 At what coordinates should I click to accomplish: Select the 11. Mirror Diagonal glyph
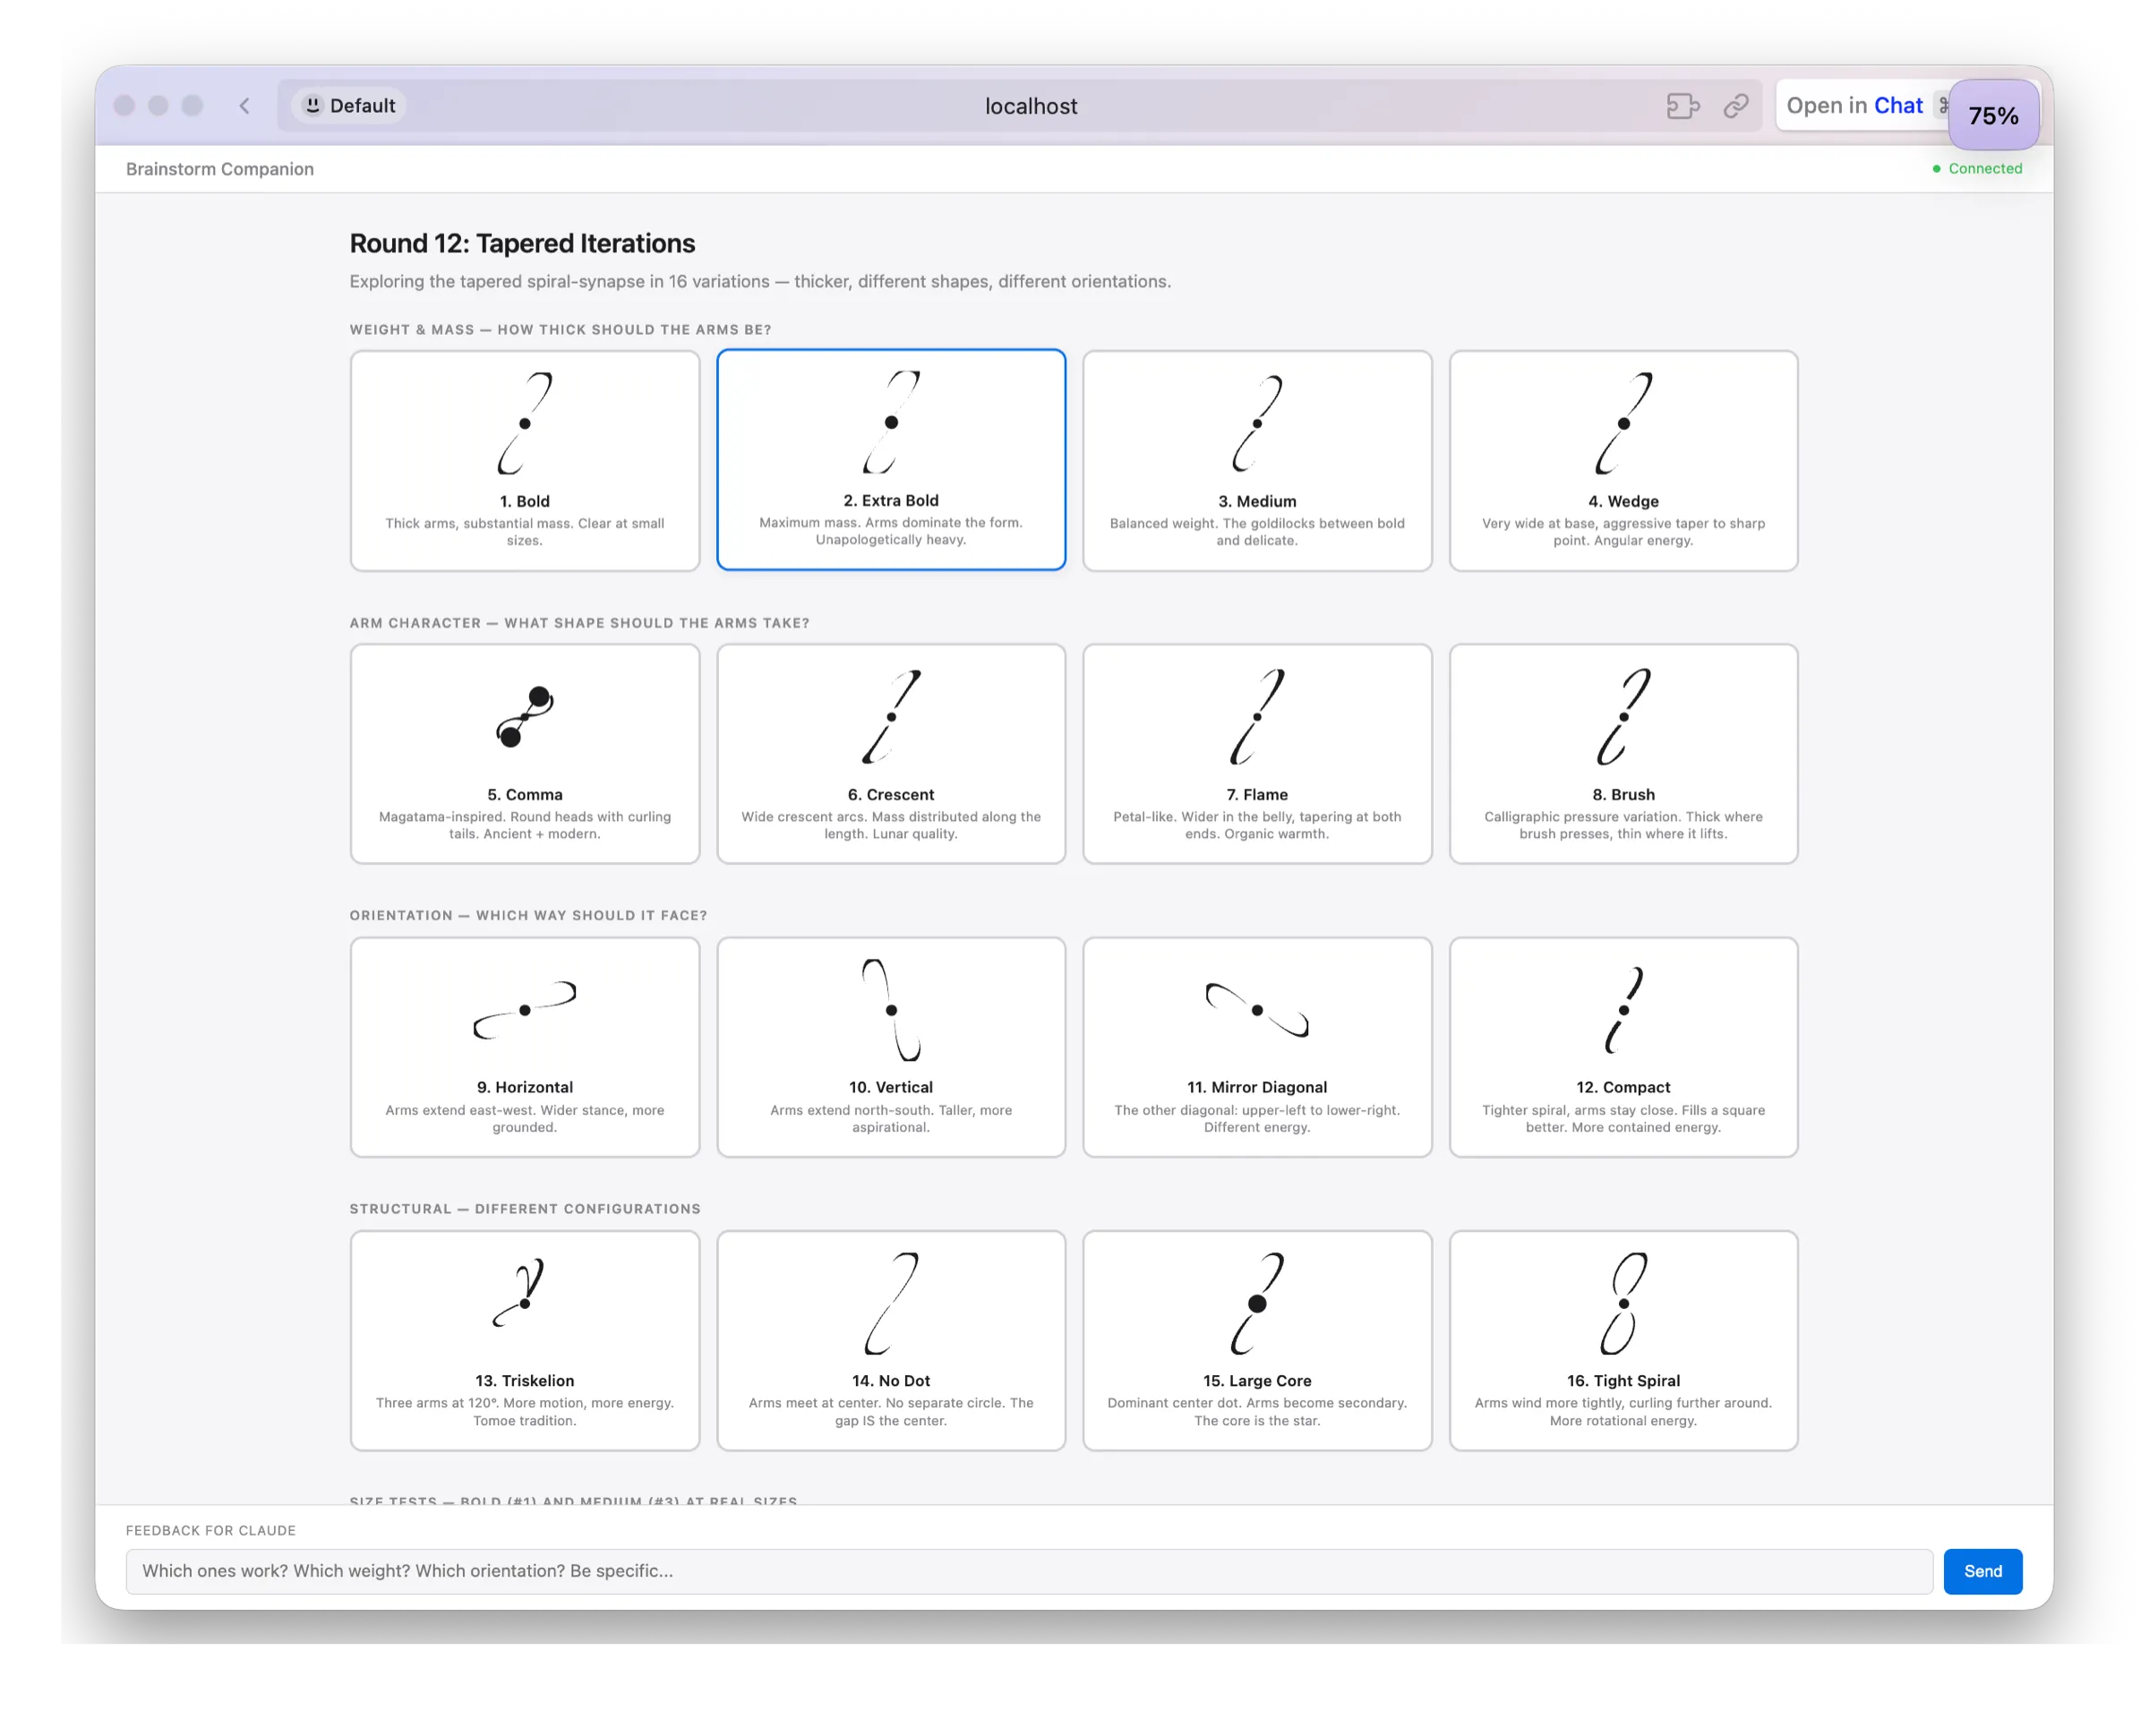1257,1010
